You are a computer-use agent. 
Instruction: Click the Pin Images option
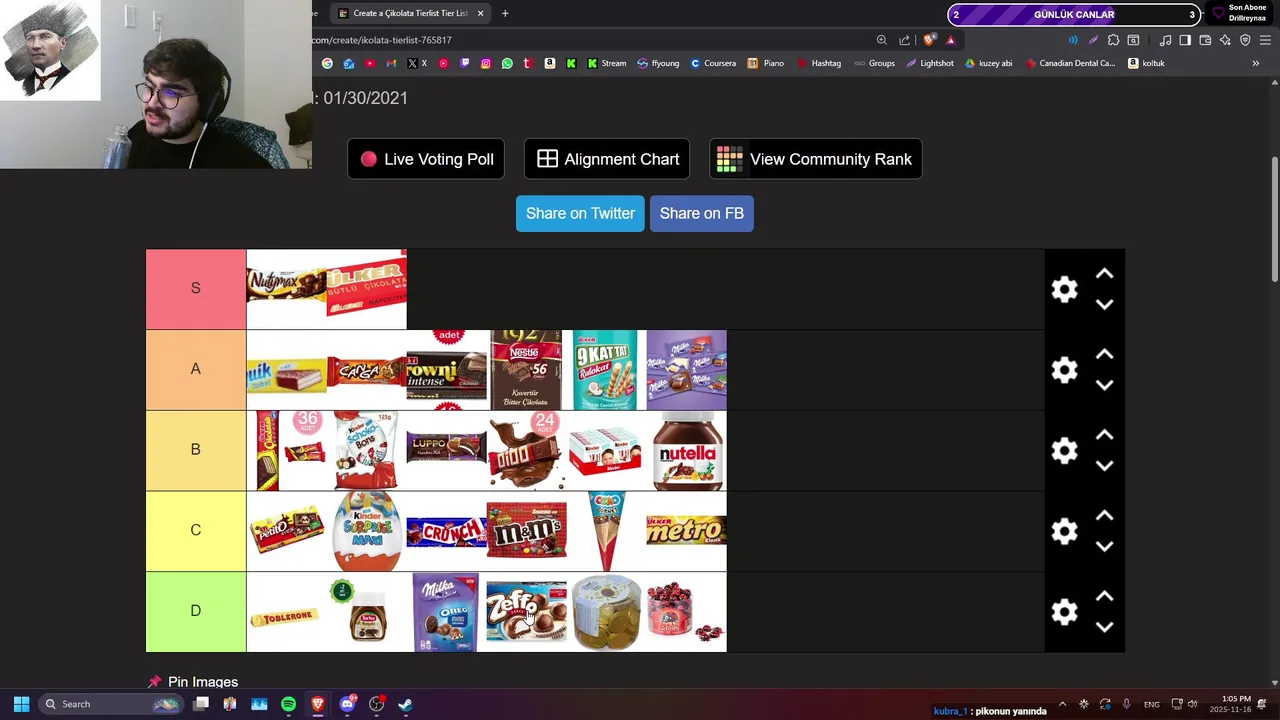[x=193, y=682]
